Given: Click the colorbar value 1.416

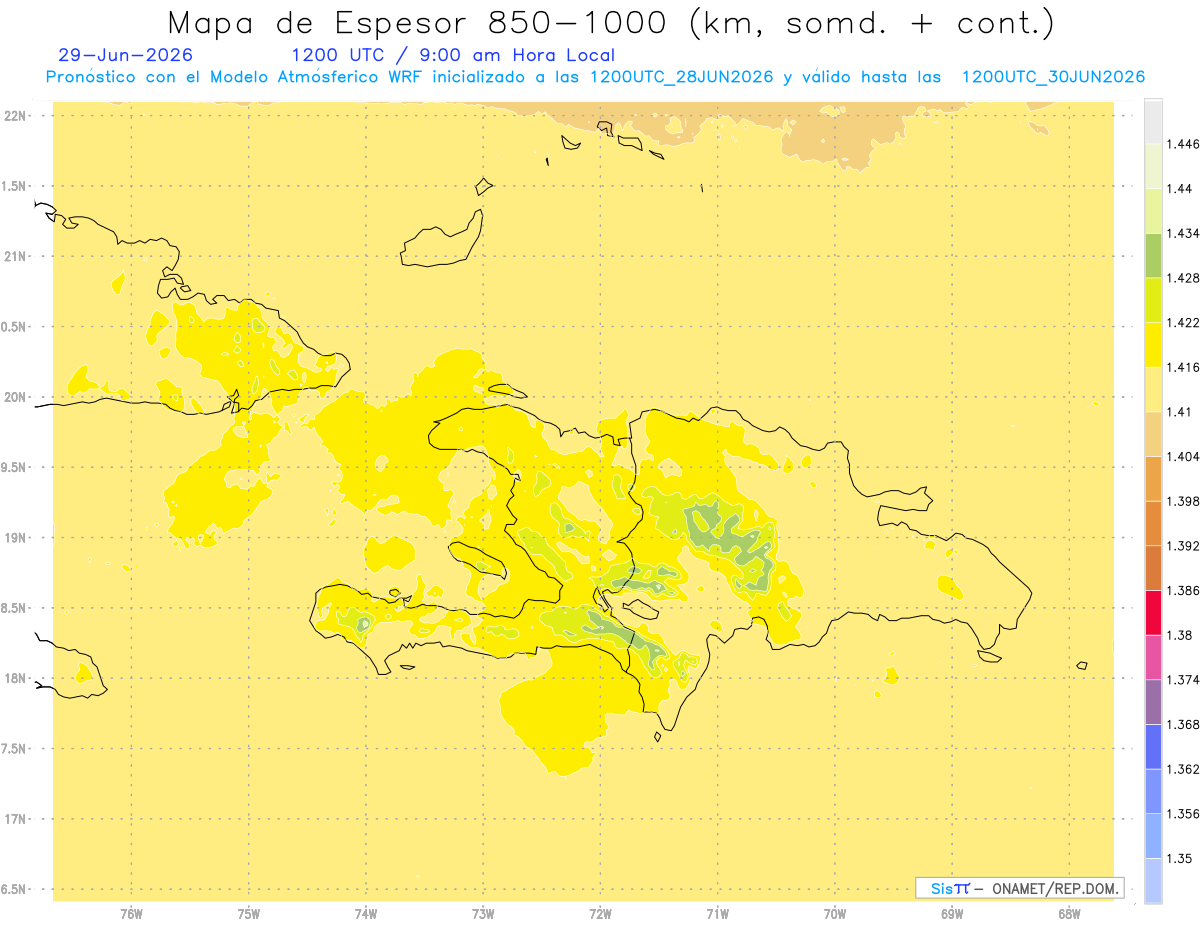Looking at the screenshot, I should click(x=1185, y=367).
